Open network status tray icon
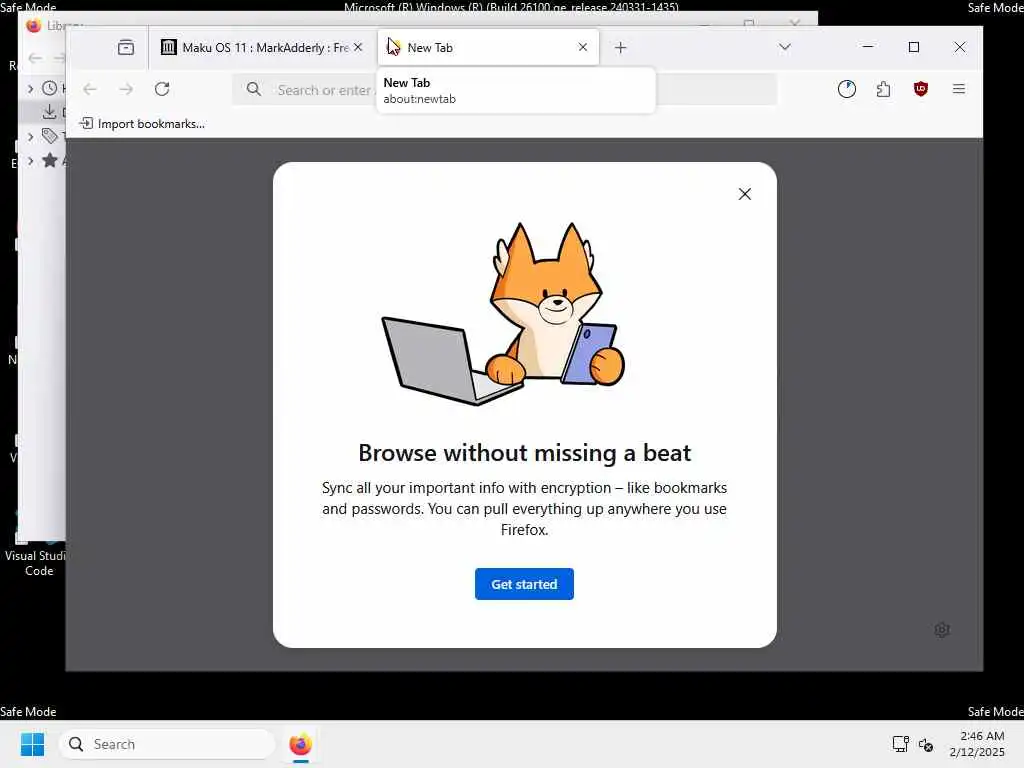 [900, 744]
